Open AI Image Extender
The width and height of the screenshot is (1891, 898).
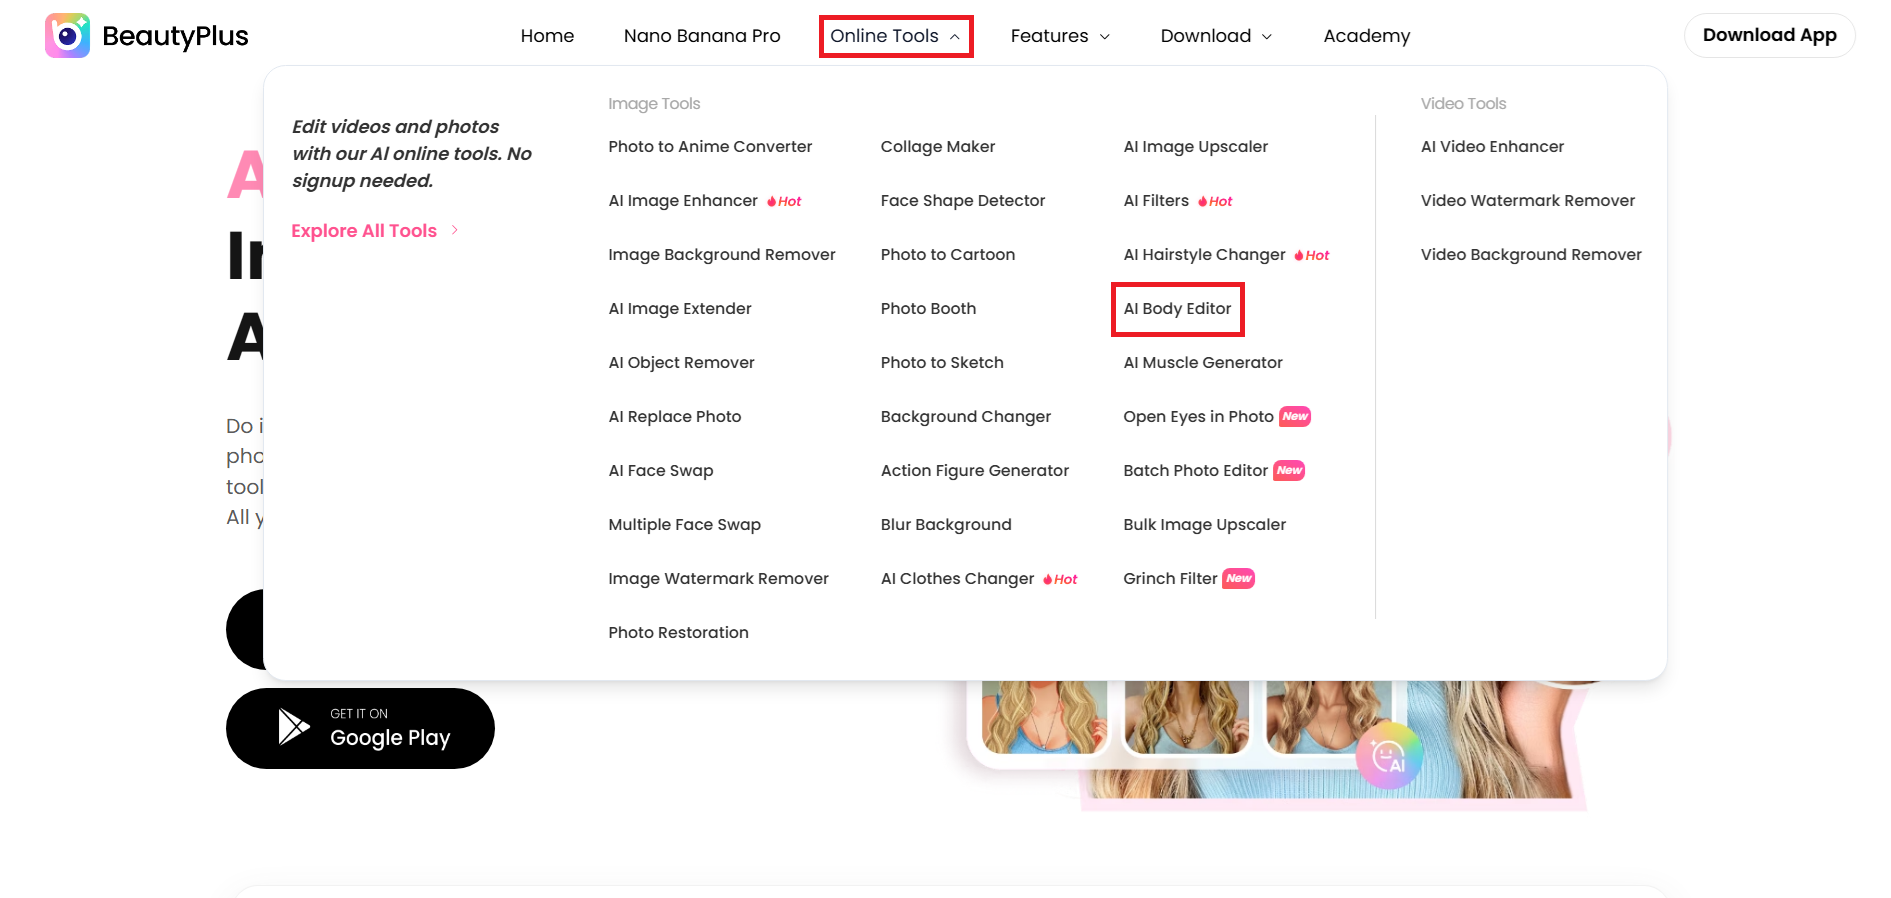tap(680, 309)
